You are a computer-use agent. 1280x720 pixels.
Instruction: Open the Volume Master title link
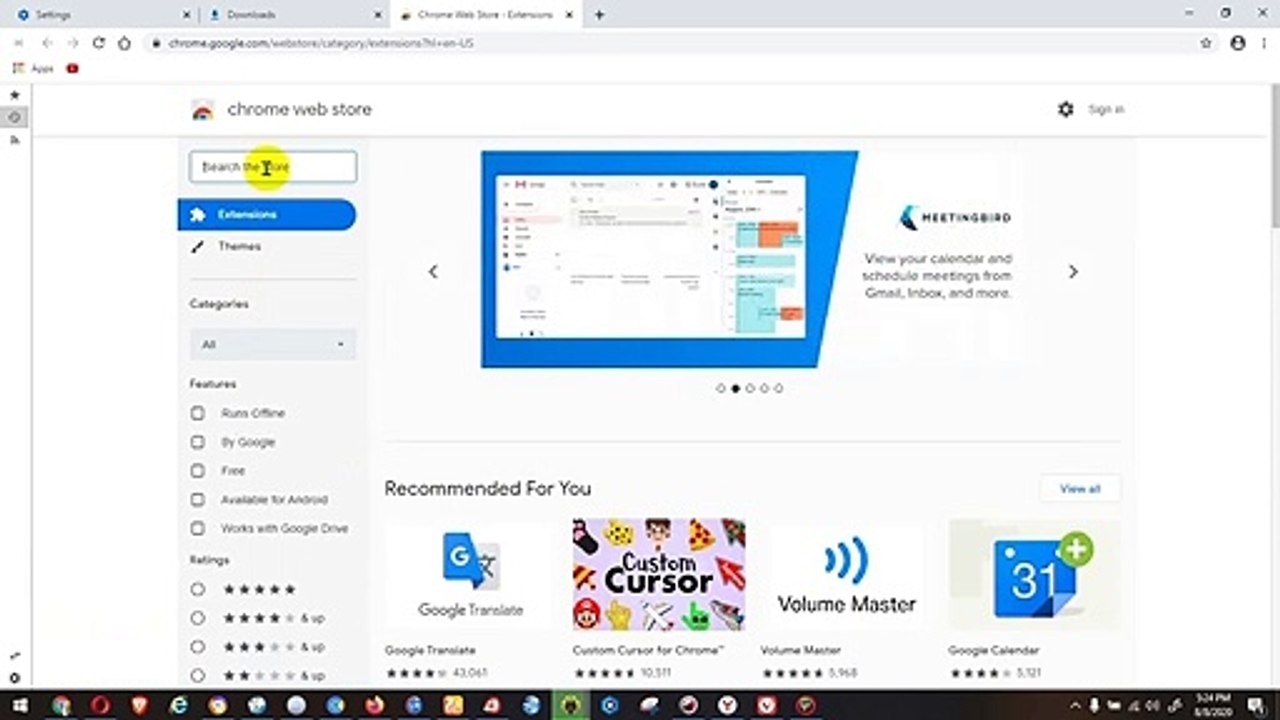click(801, 650)
